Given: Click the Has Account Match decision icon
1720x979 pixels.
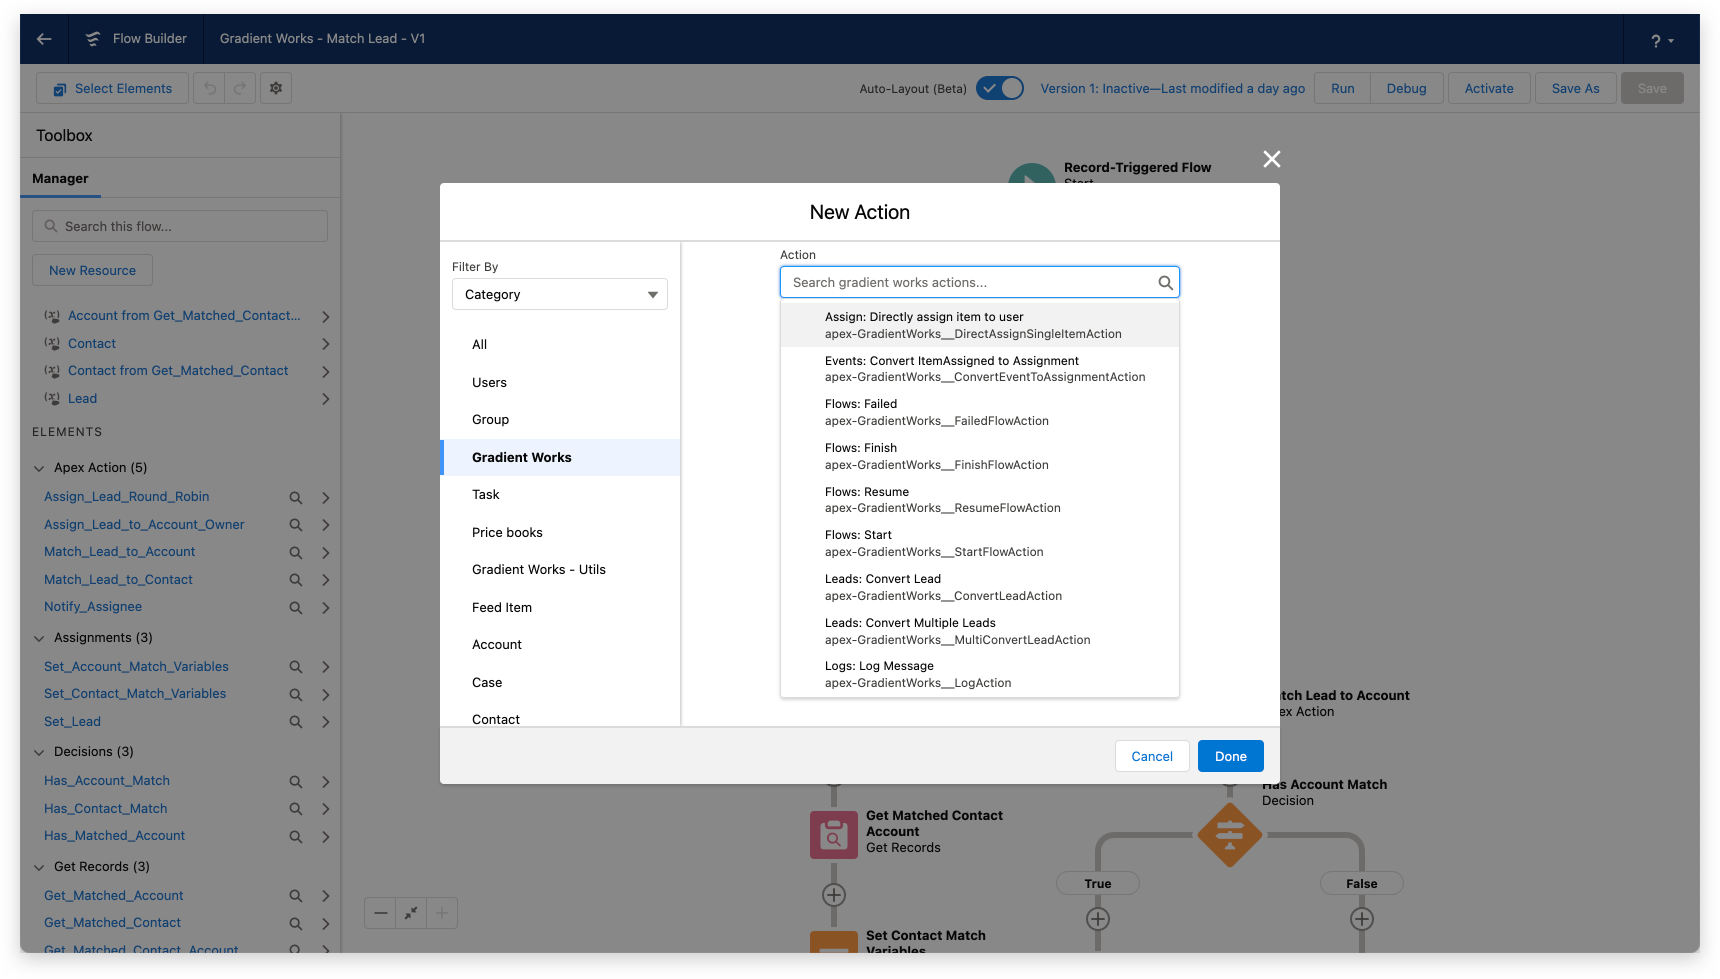Looking at the screenshot, I should pyautogui.click(x=1229, y=834).
